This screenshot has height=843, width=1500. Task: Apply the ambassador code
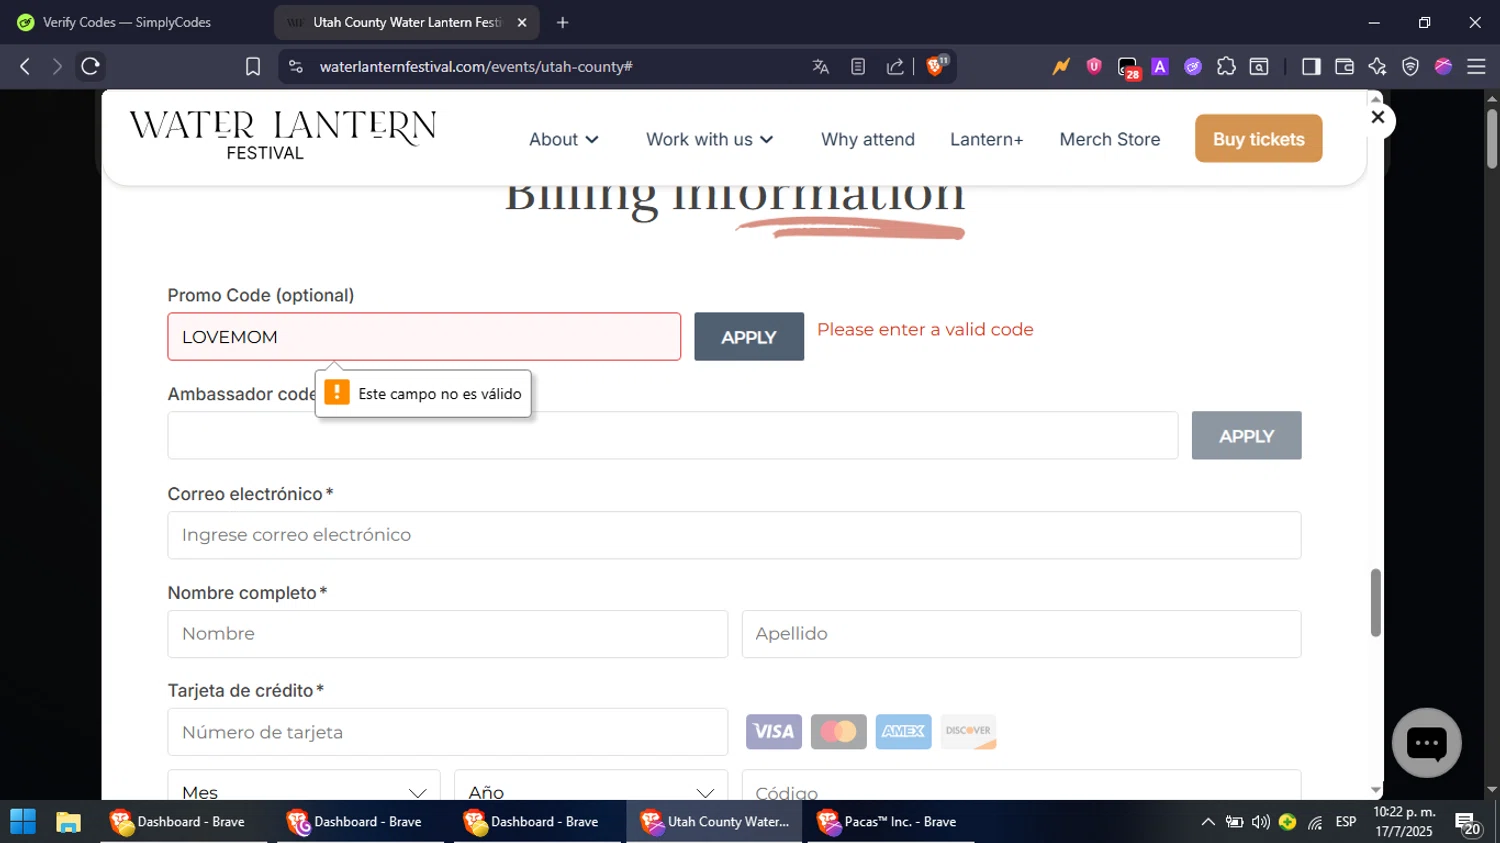1246,436
